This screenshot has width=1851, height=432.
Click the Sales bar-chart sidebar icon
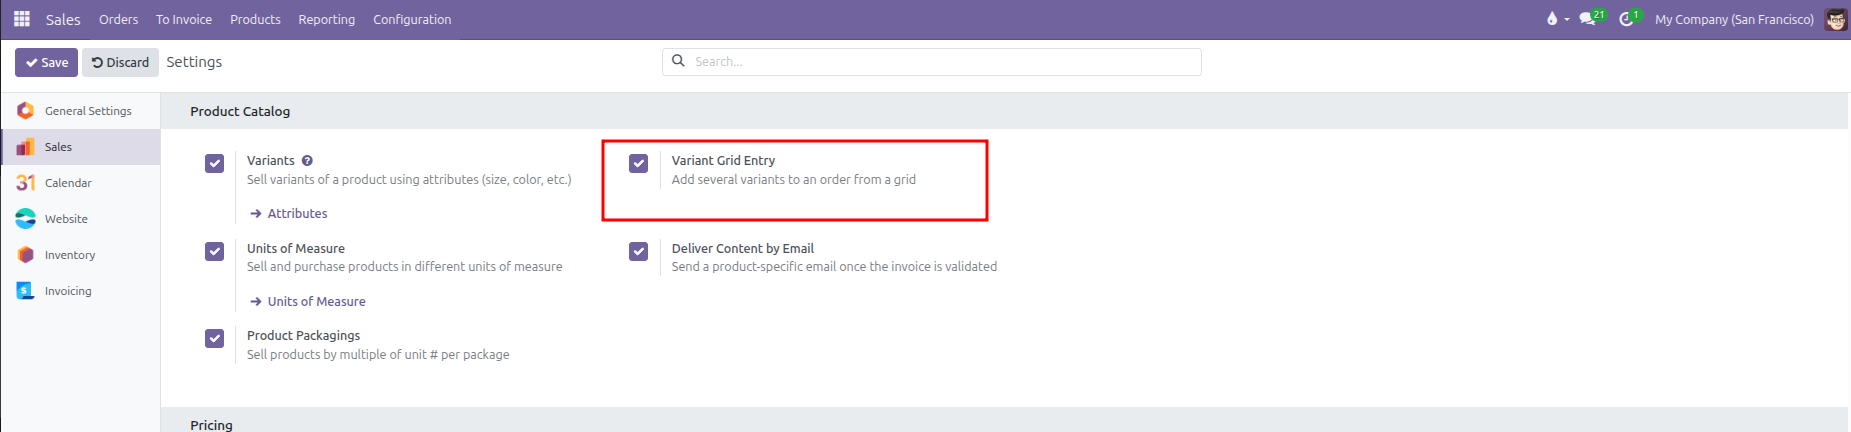click(25, 147)
